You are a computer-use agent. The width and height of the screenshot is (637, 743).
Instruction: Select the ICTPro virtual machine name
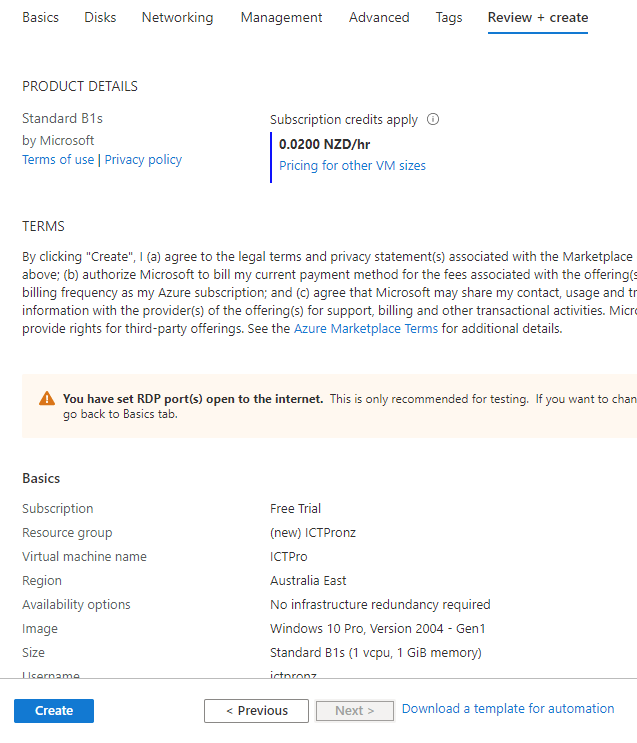pos(289,556)
